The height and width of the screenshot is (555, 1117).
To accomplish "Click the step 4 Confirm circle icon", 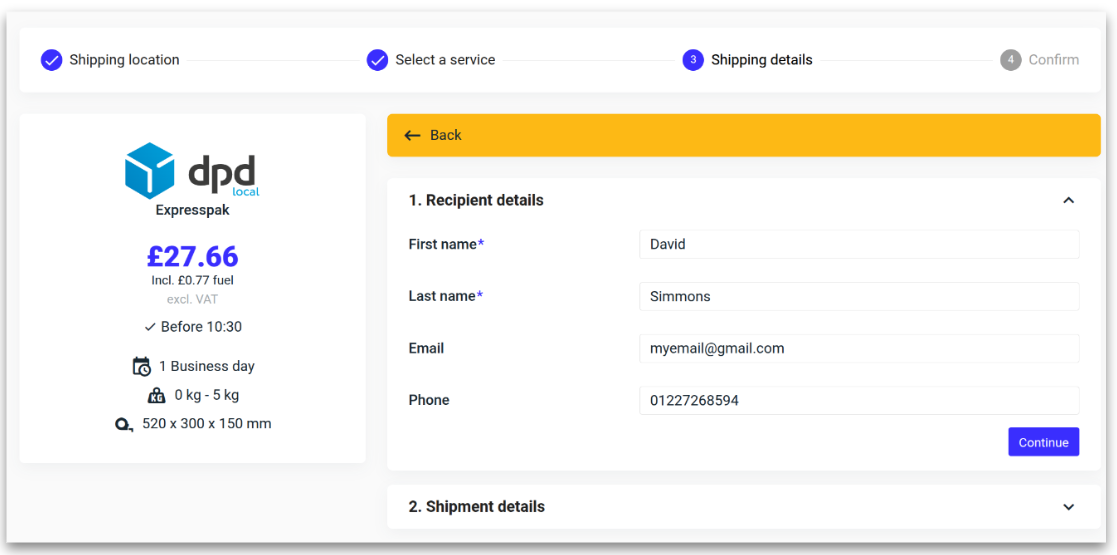I will point(1010,60).
